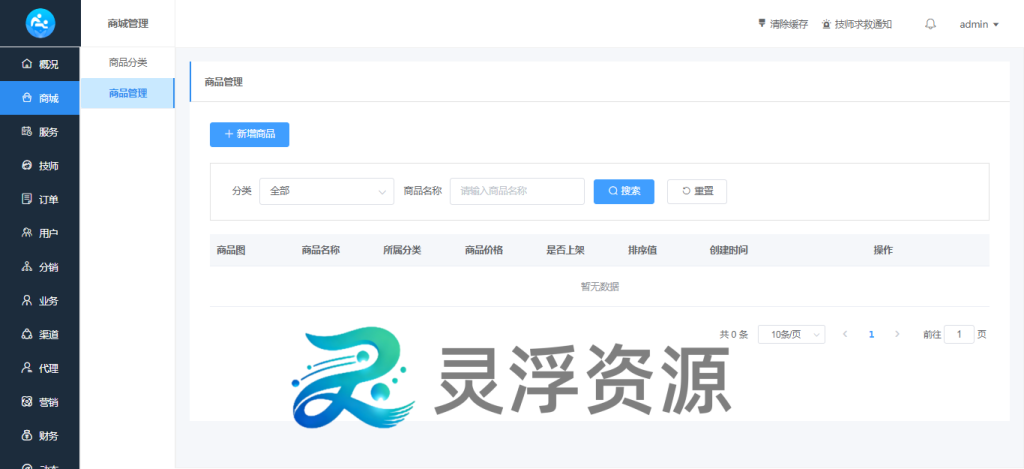
Task: Click the 渠道 channel icon
Action: 27,334
